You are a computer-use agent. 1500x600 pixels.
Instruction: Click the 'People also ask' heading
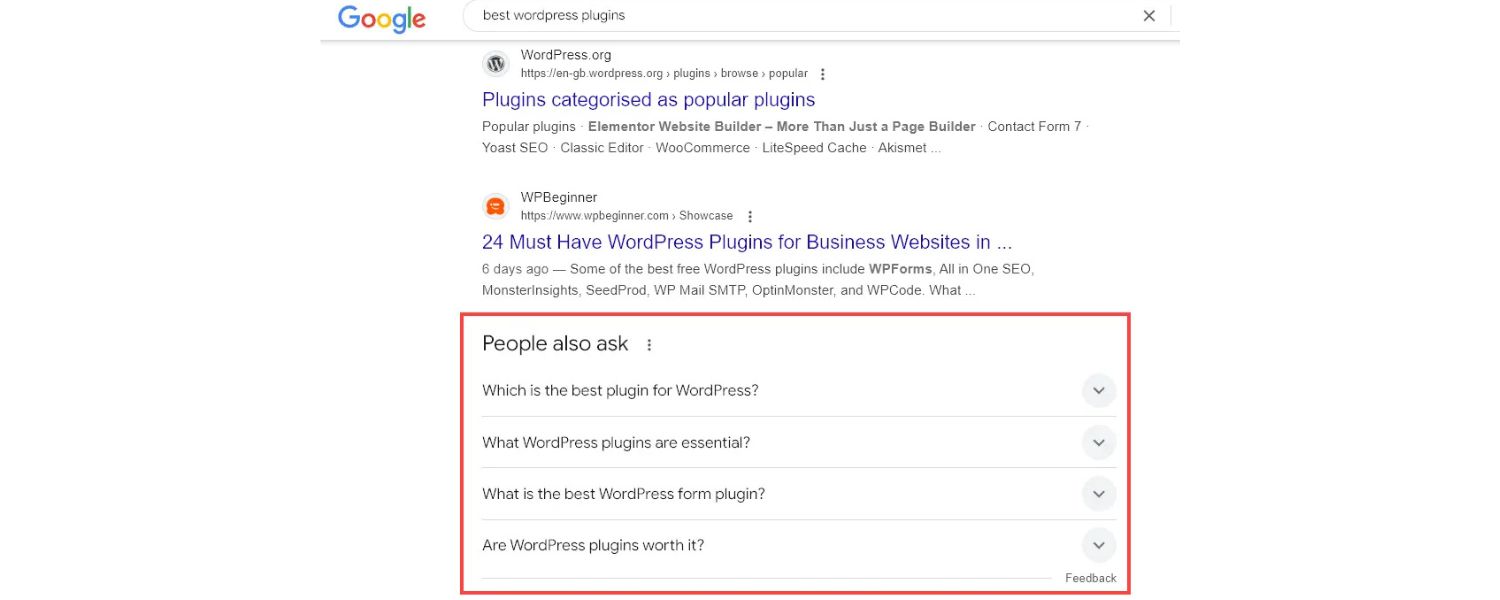pyautogui.click(x=555, y=343)
